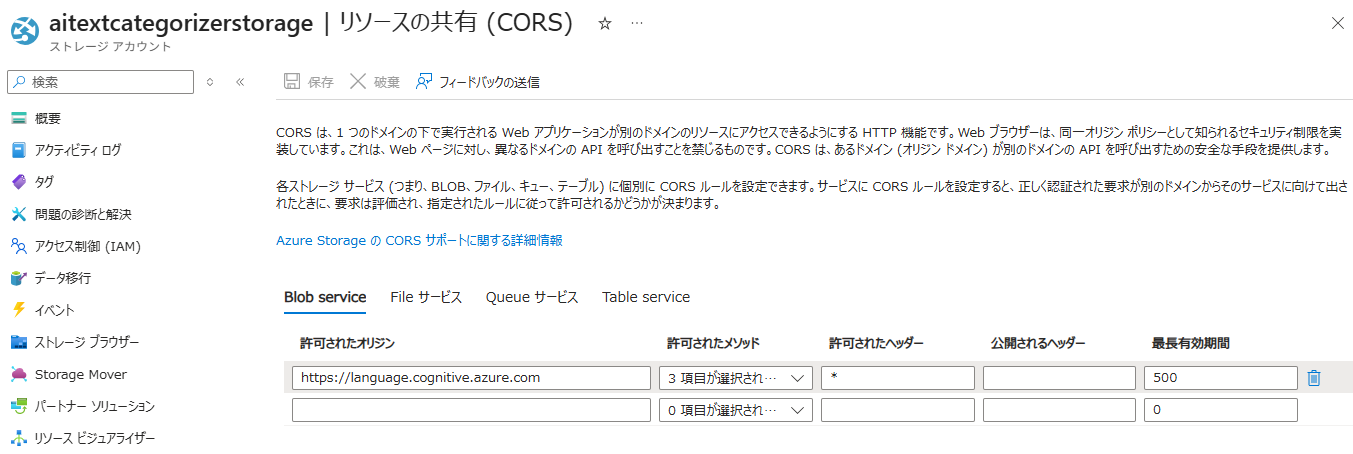The image size is (1353, 454).
Task: Open the 概要 overview icon
Action: coord(18,118)
